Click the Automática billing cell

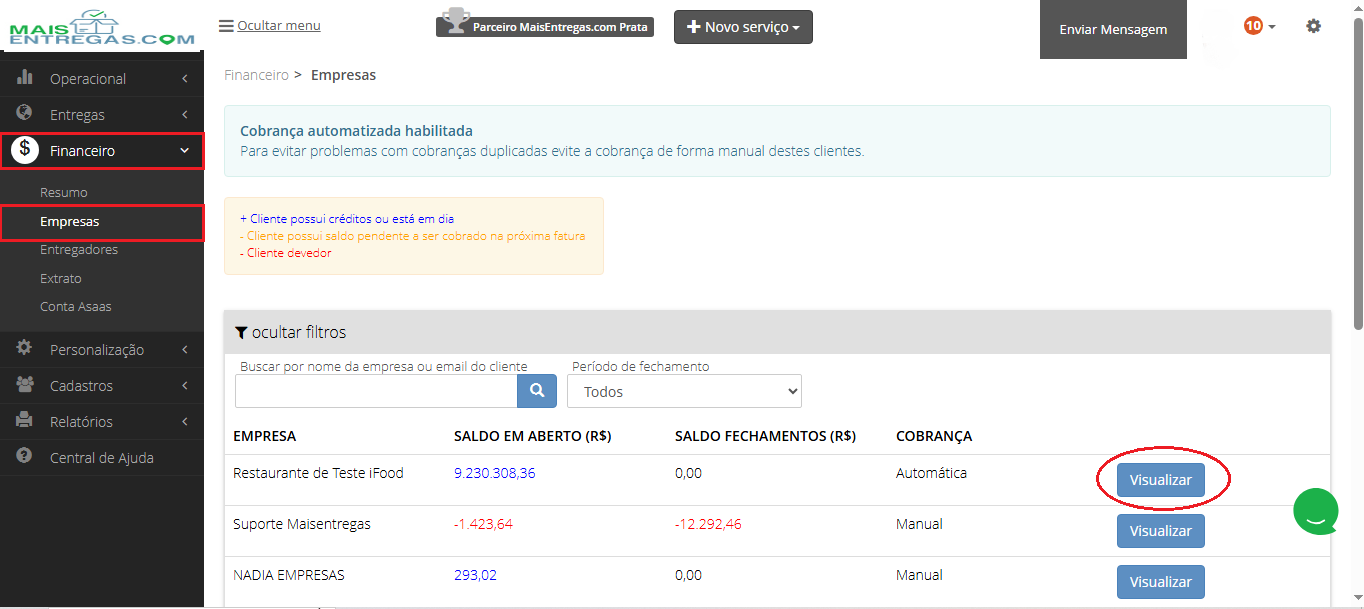pos(931,473)
